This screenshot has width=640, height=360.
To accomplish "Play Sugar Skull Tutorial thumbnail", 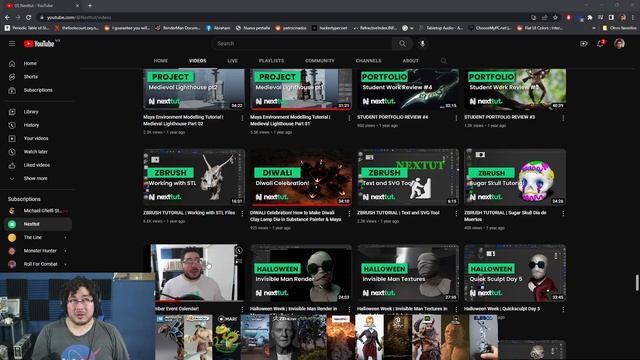I will pos(515,177).
